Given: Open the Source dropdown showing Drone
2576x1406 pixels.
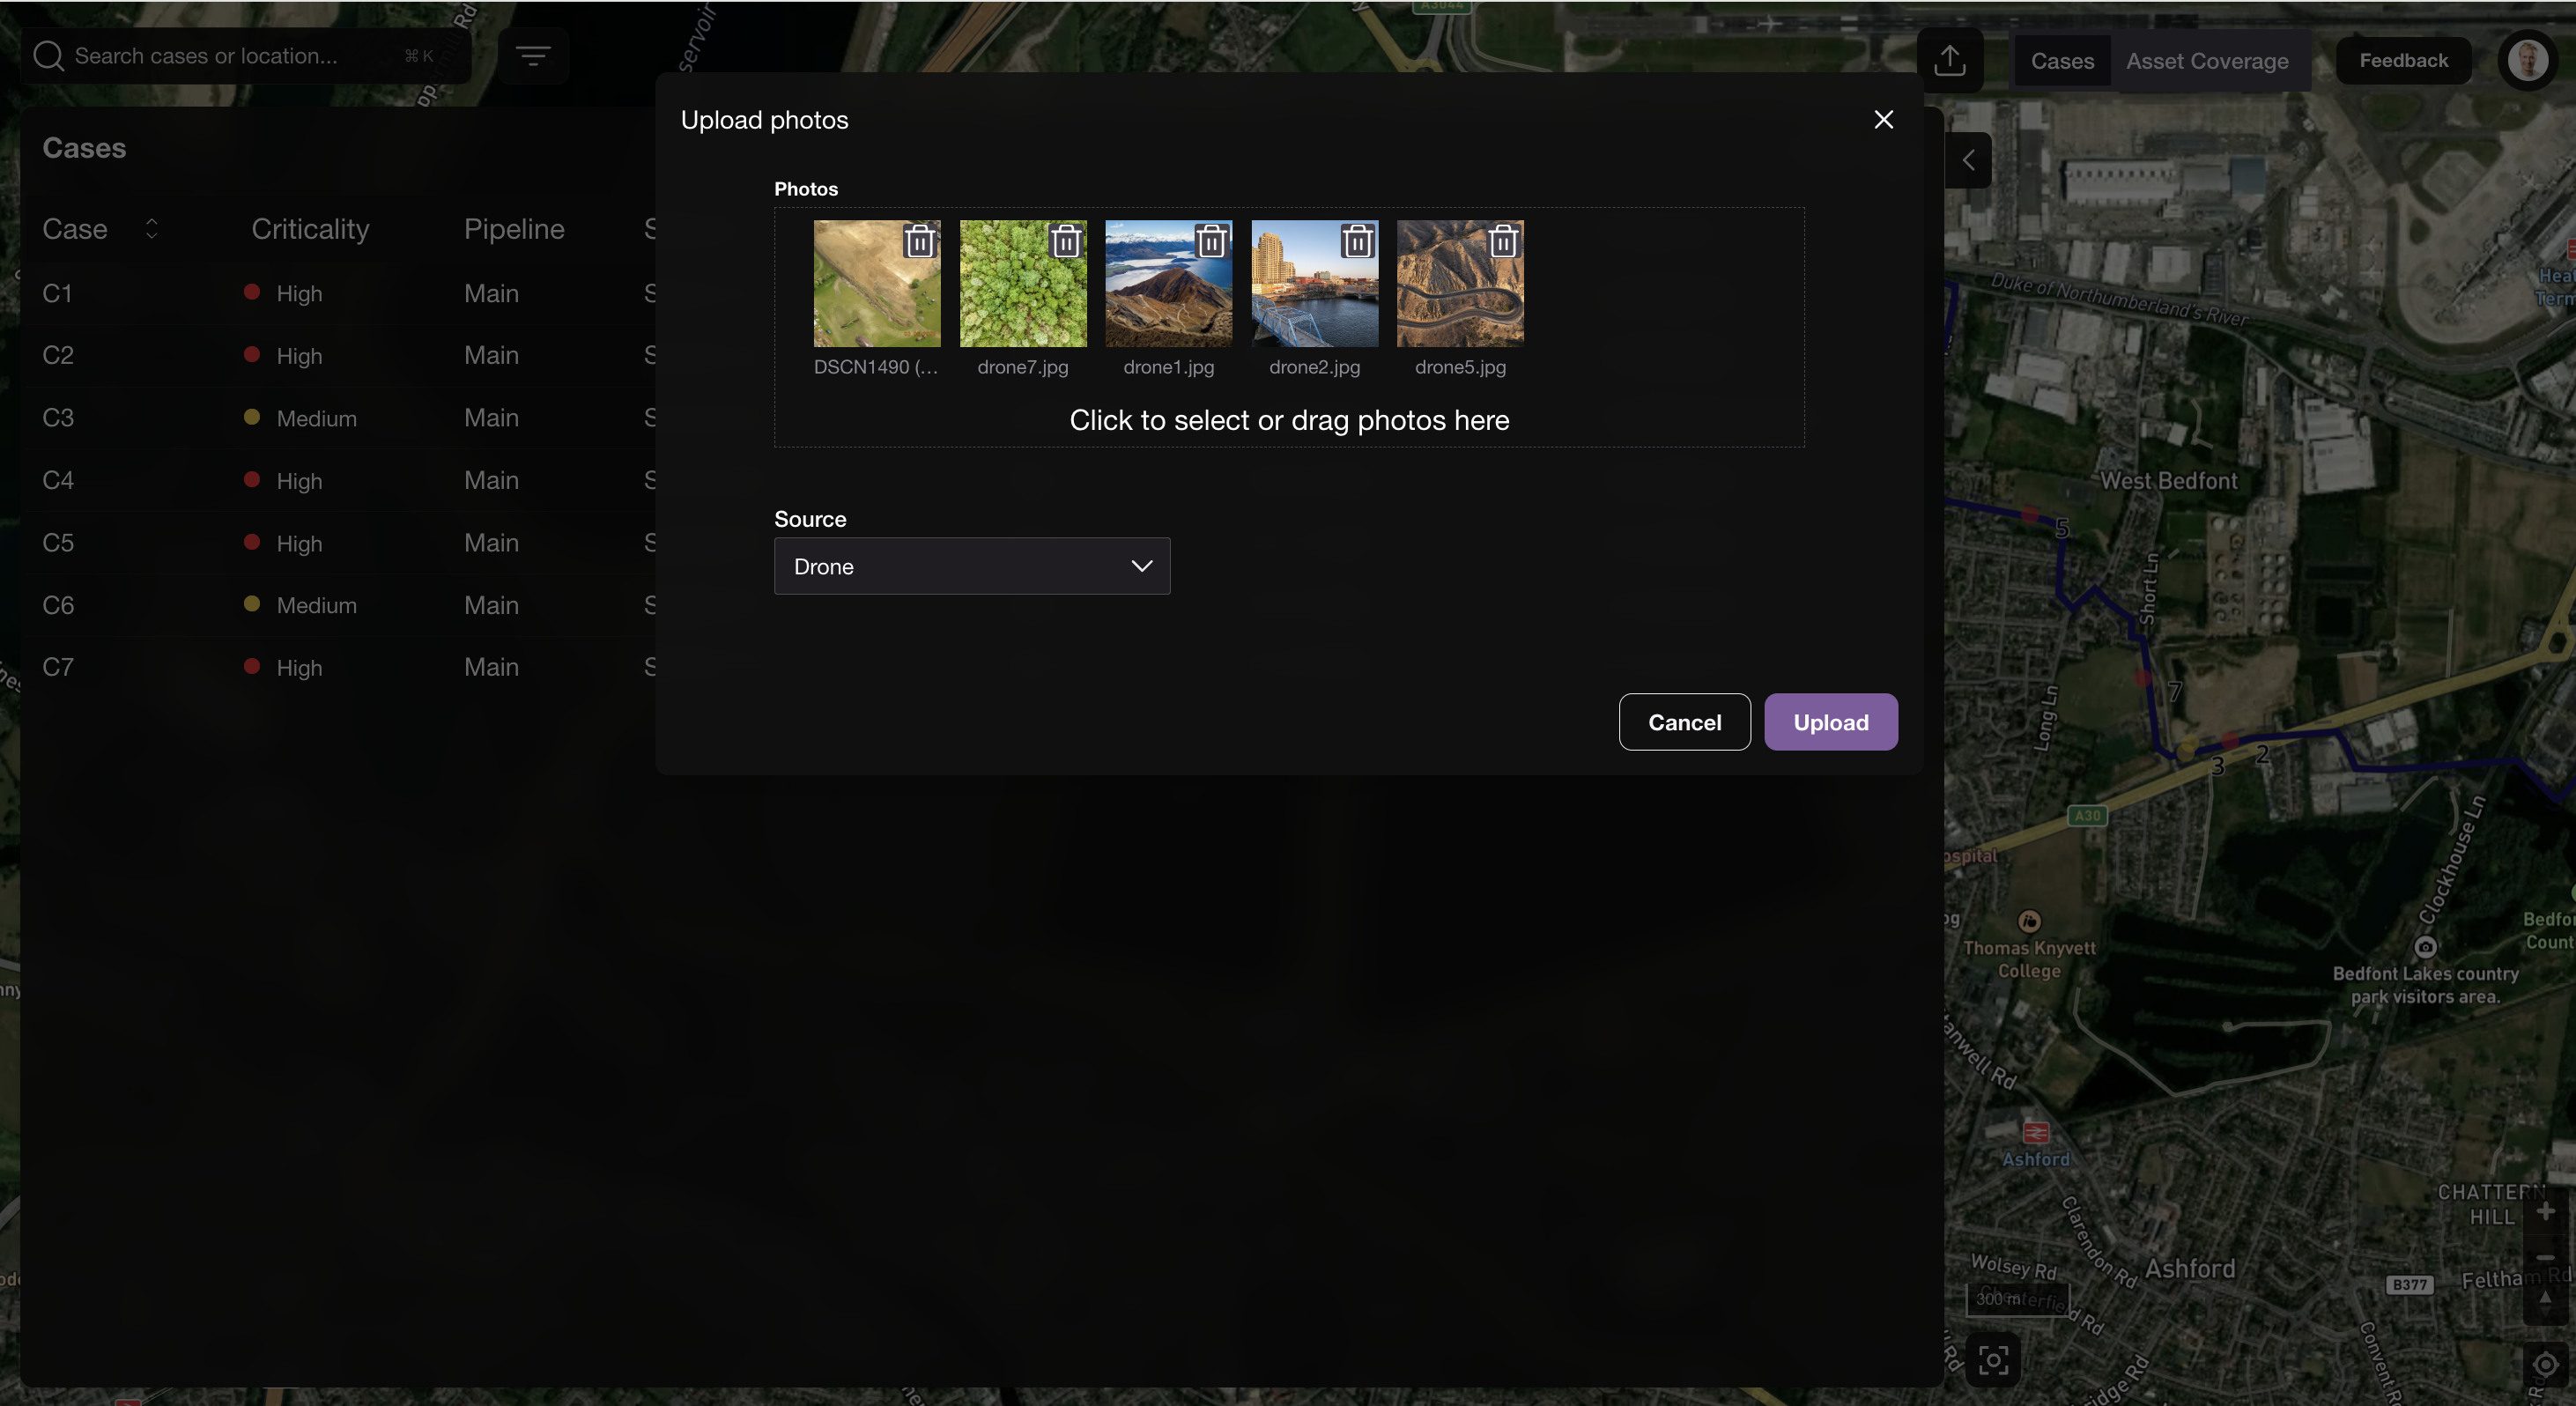Looking at the screenshot, I should 971,566.
